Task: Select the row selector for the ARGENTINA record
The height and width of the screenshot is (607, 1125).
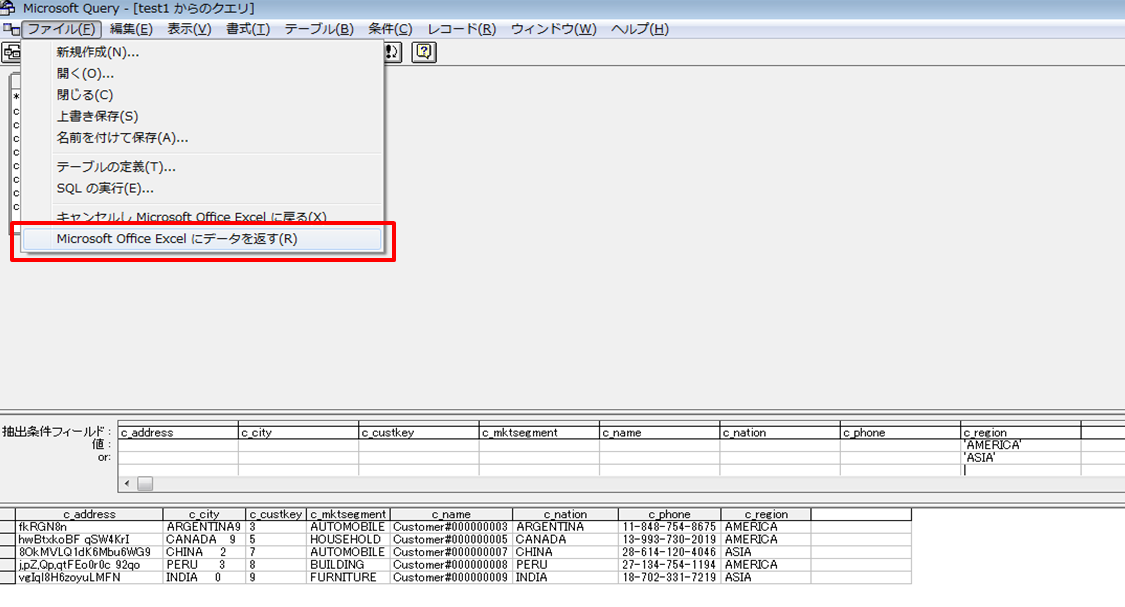Action: coord(7,526)
